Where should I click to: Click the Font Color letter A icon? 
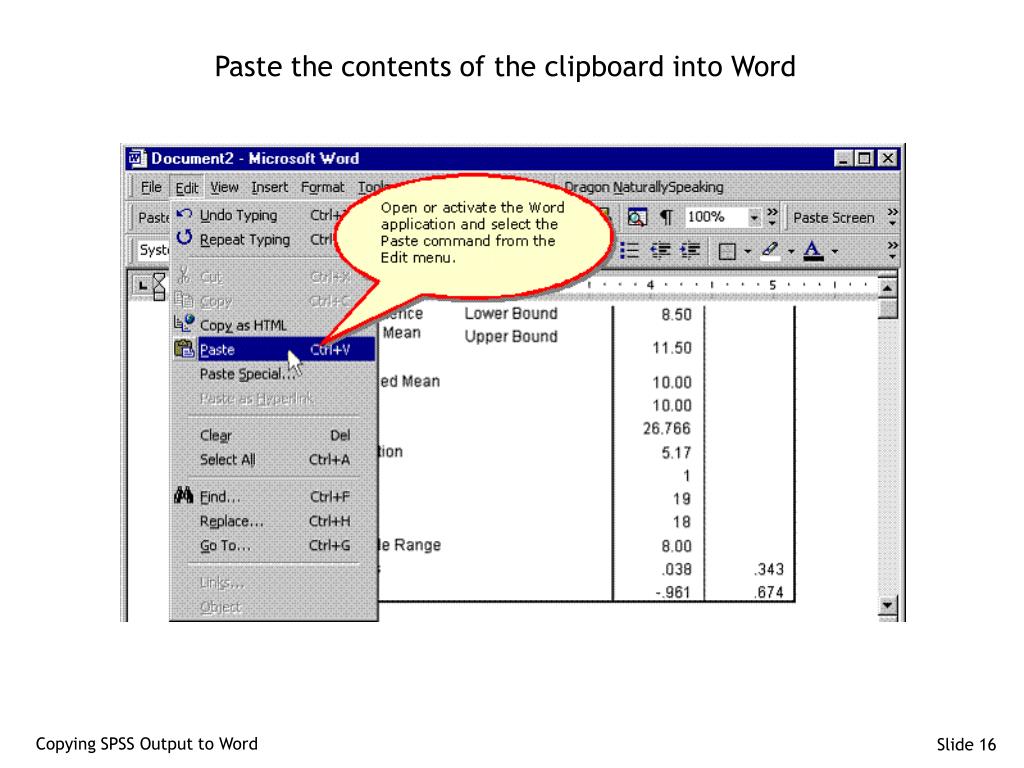pyautogui.click(x=812, y=251)
